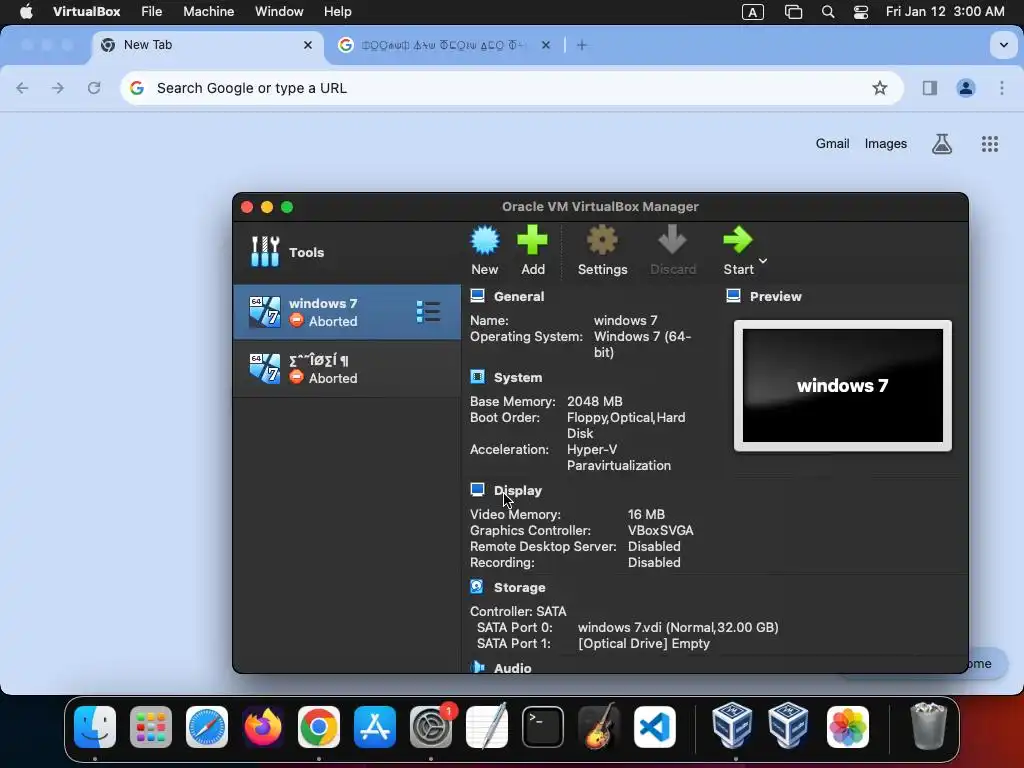
Task: Bookmark this page with the star
Action: pos(880,88)
